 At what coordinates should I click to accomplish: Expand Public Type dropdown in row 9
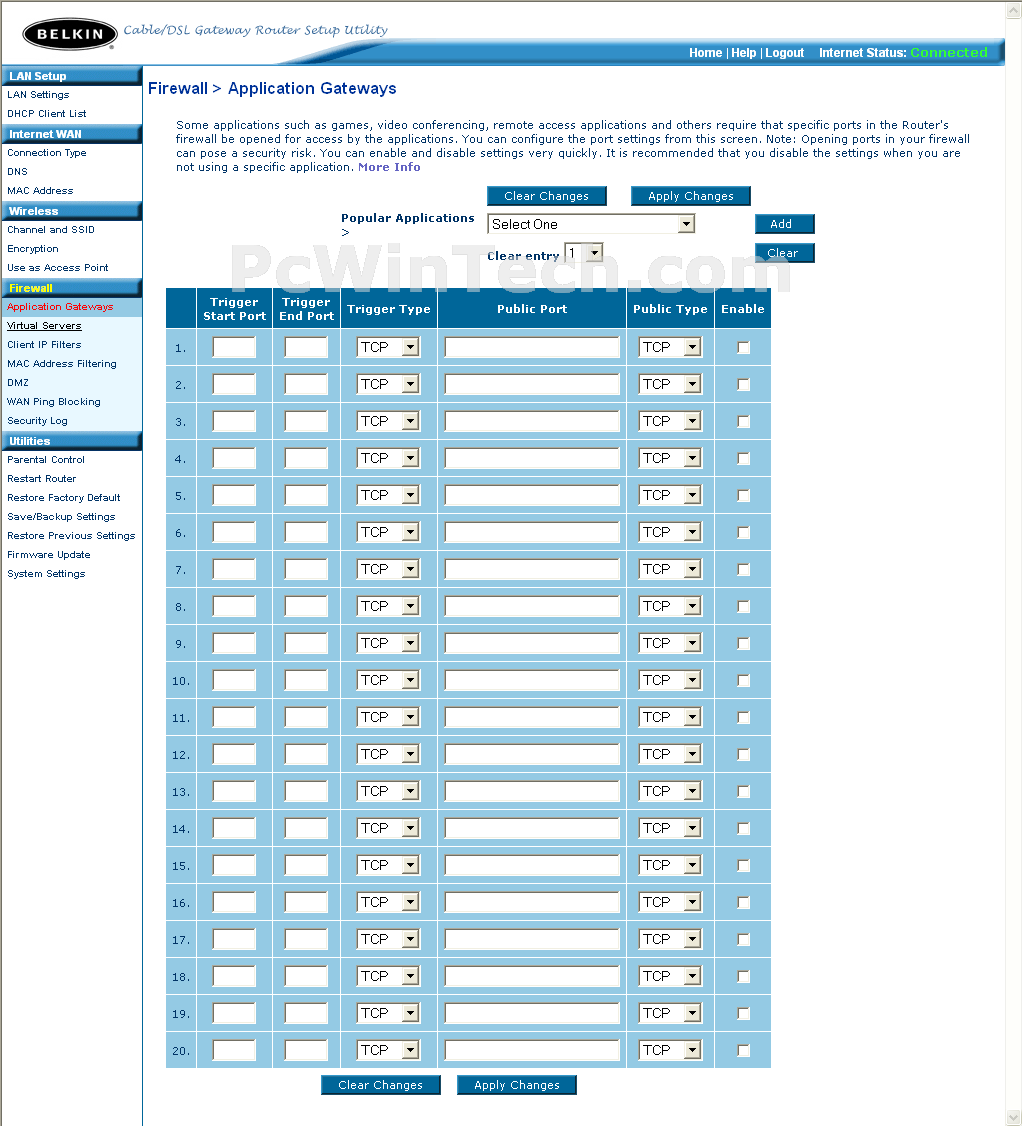click(x=670, y=643)
